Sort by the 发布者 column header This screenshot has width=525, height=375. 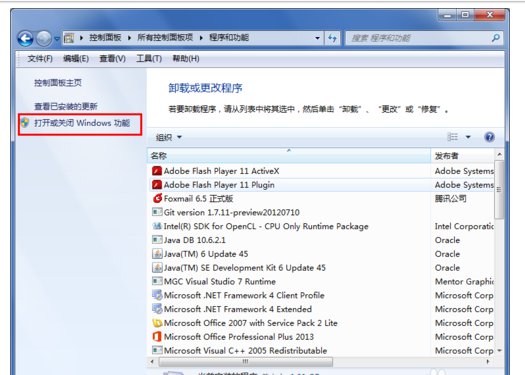click(462, 156)
